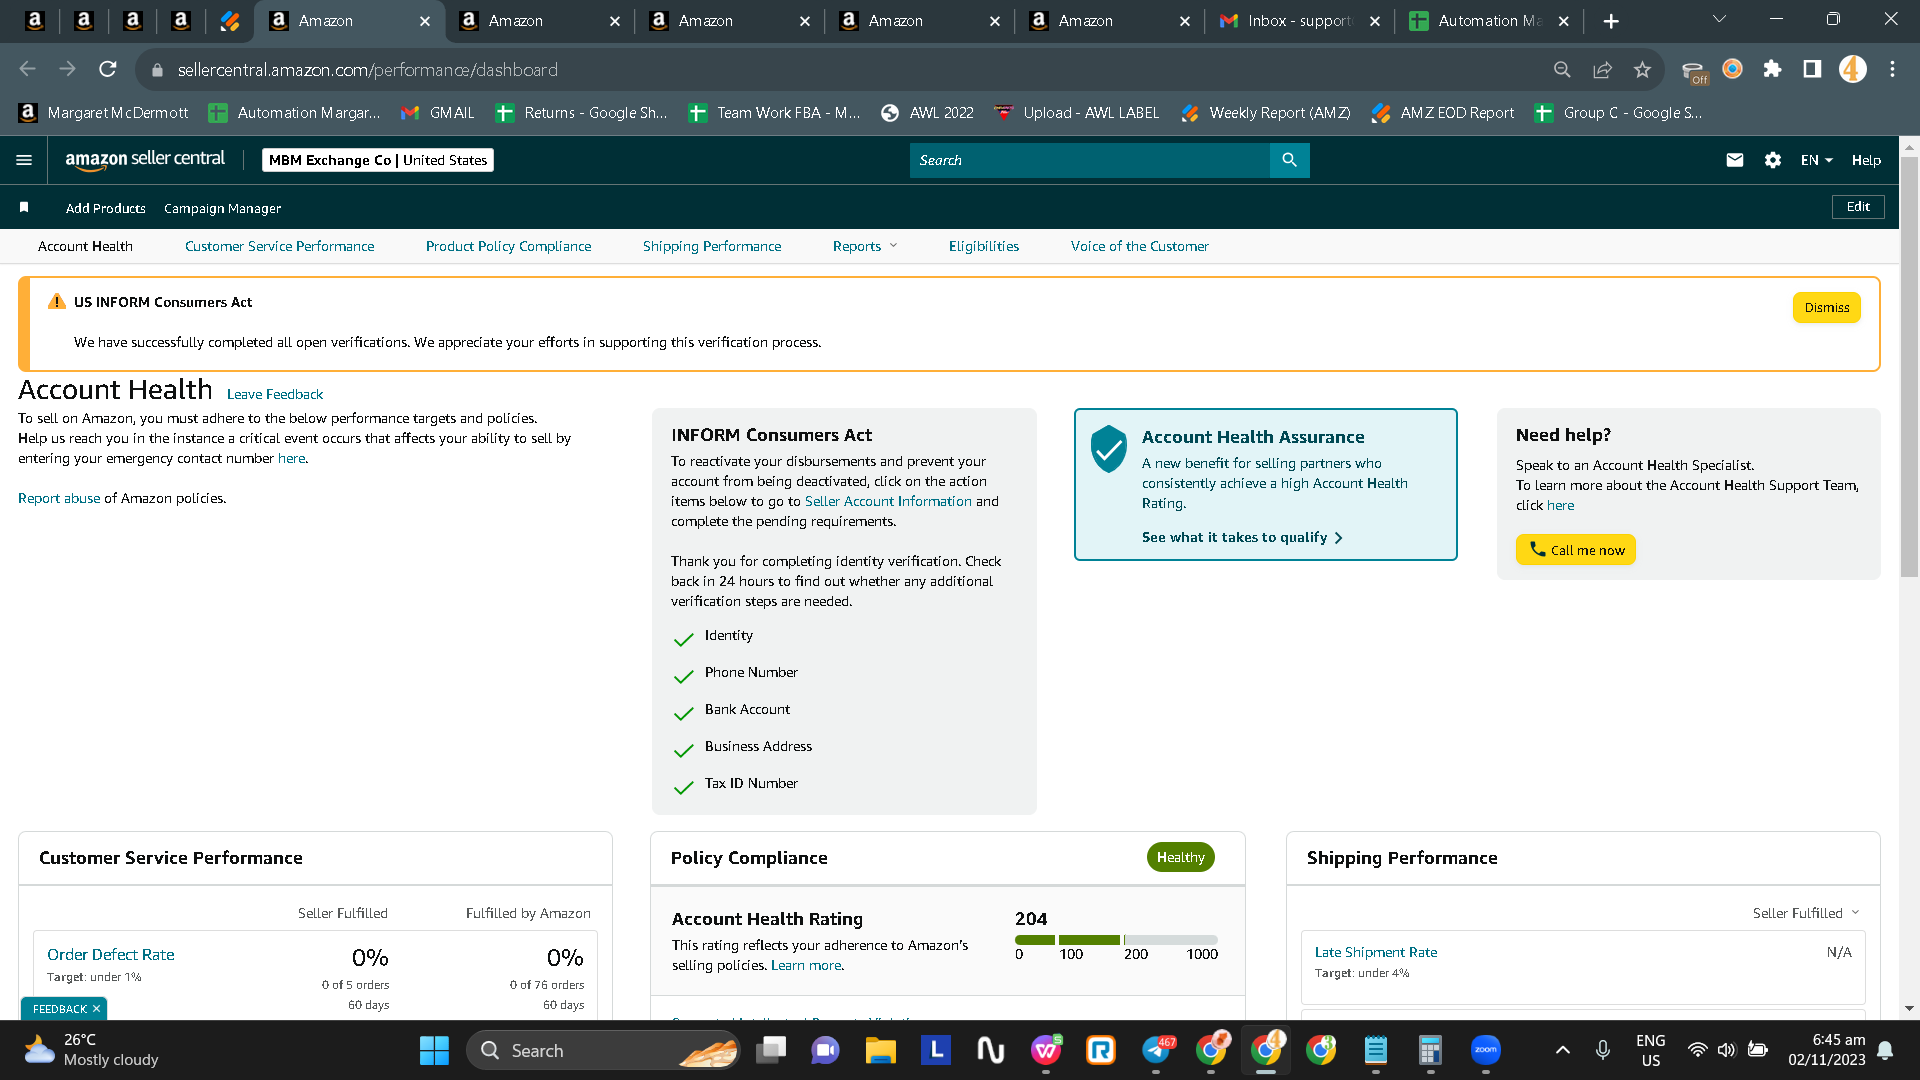Select the Eligibilities tab
1920x1080 pixels.
(984, 246)
